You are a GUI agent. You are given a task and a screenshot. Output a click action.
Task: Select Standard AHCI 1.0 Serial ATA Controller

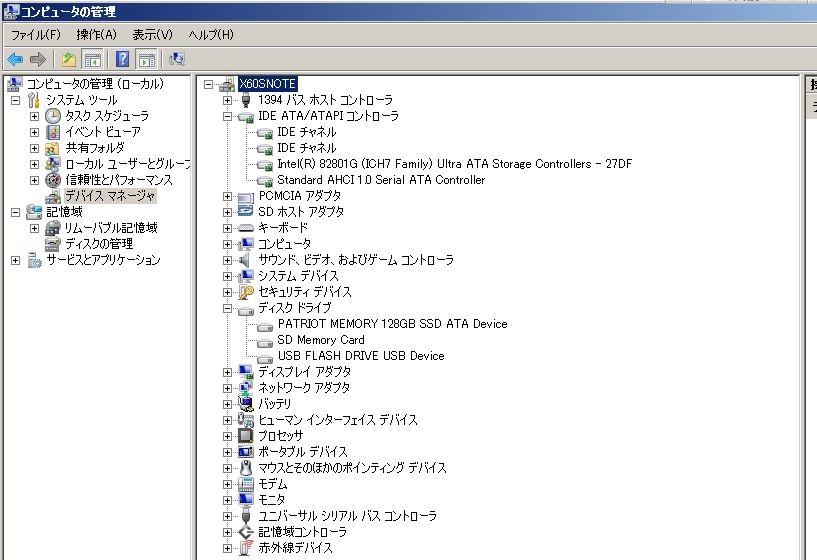(x=381, y=180)
